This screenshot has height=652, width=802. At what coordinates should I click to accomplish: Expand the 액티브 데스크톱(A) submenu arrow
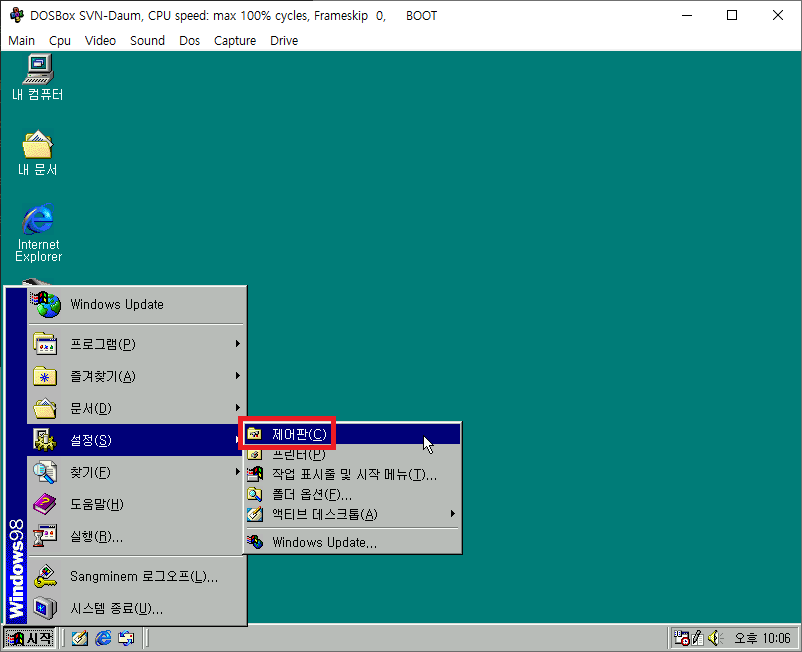coord(453,513)
